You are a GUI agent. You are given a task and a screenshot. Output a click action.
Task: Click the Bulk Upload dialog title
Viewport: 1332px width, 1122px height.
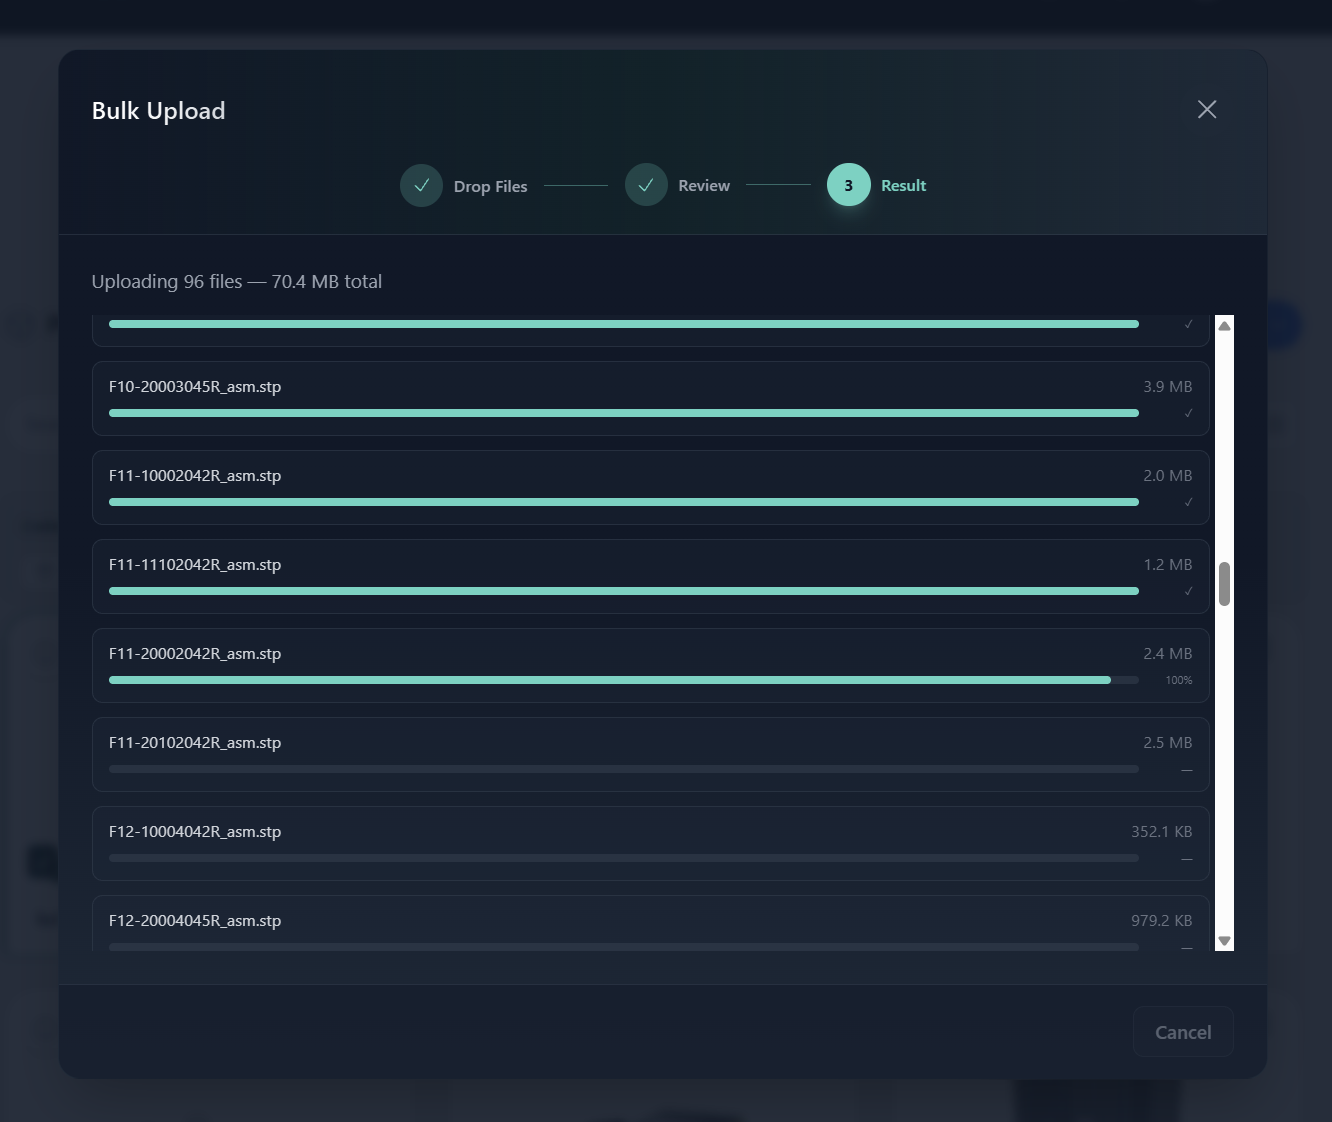[159, 111]
